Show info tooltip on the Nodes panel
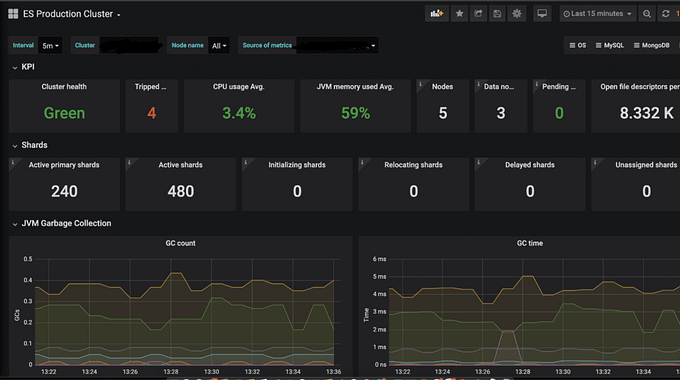680x380 pixels. click(420, 84)
